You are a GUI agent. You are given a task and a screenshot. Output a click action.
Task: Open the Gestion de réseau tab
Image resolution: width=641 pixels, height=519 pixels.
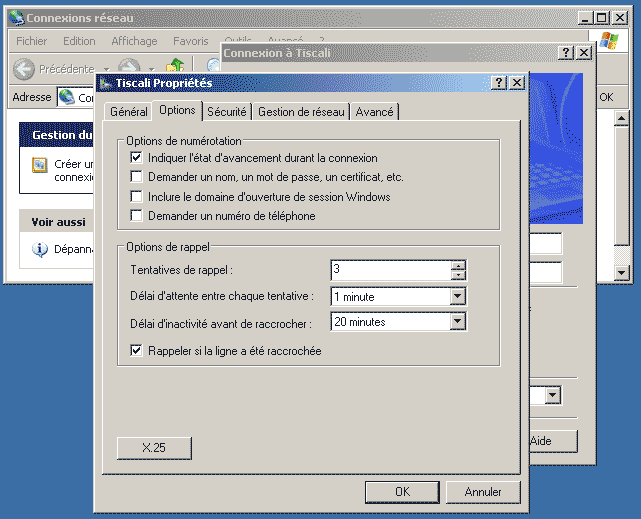pyautogui.click(x=301, y=112)
